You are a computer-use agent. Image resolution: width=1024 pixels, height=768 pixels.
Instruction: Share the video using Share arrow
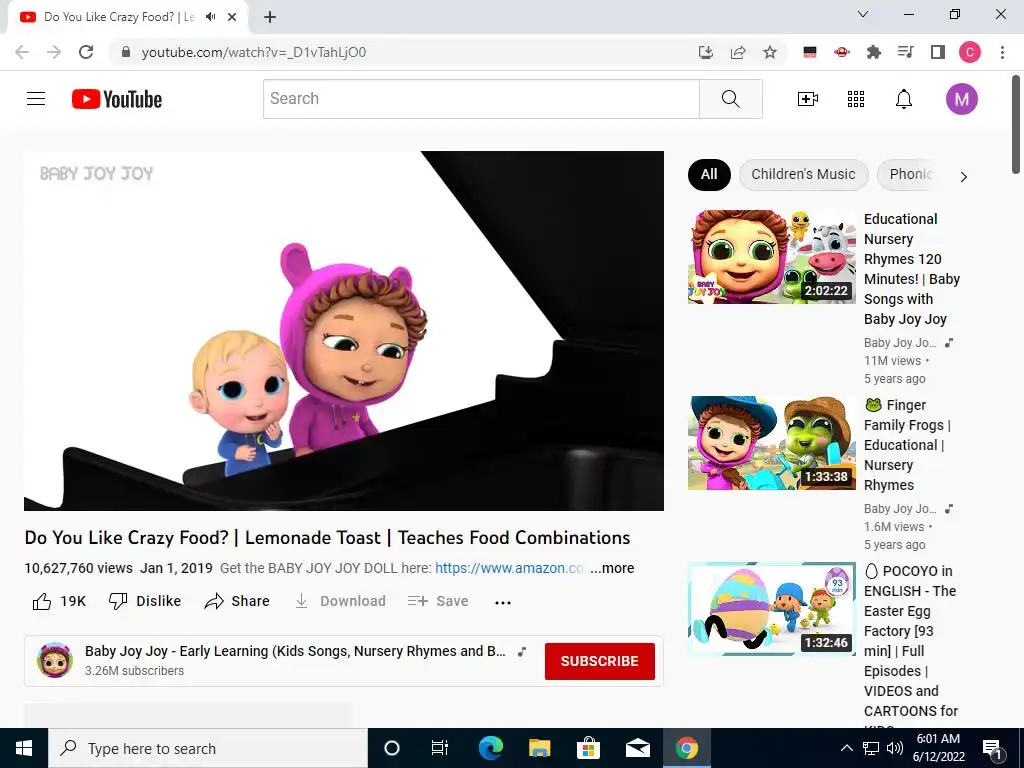(x=236, y=601)
